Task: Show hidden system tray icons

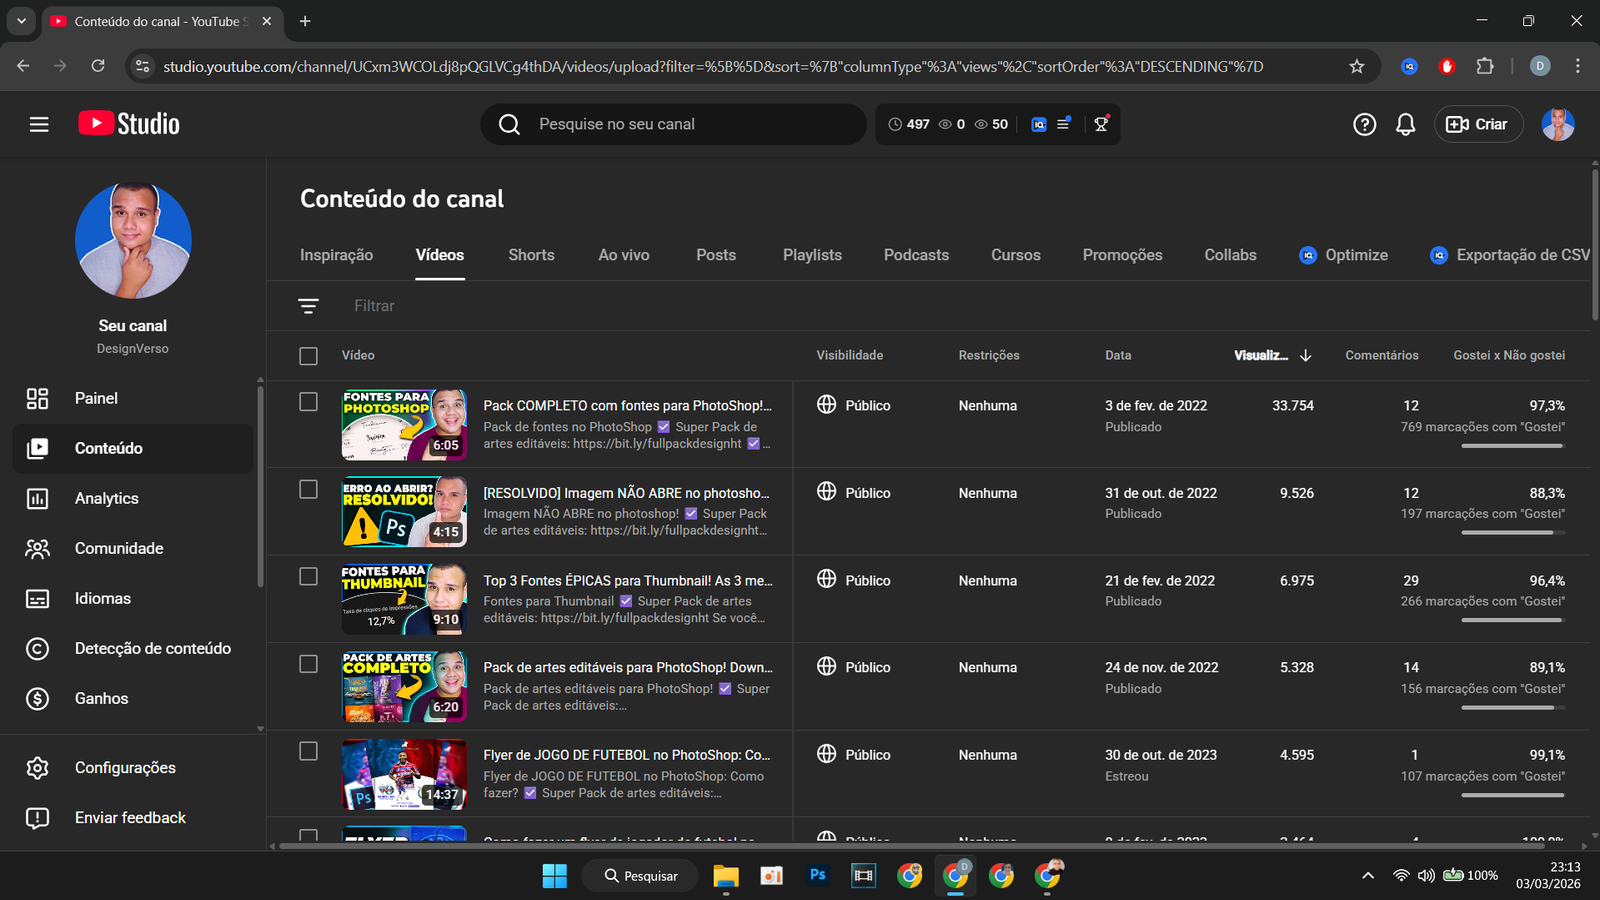Action: point(1367,876)
